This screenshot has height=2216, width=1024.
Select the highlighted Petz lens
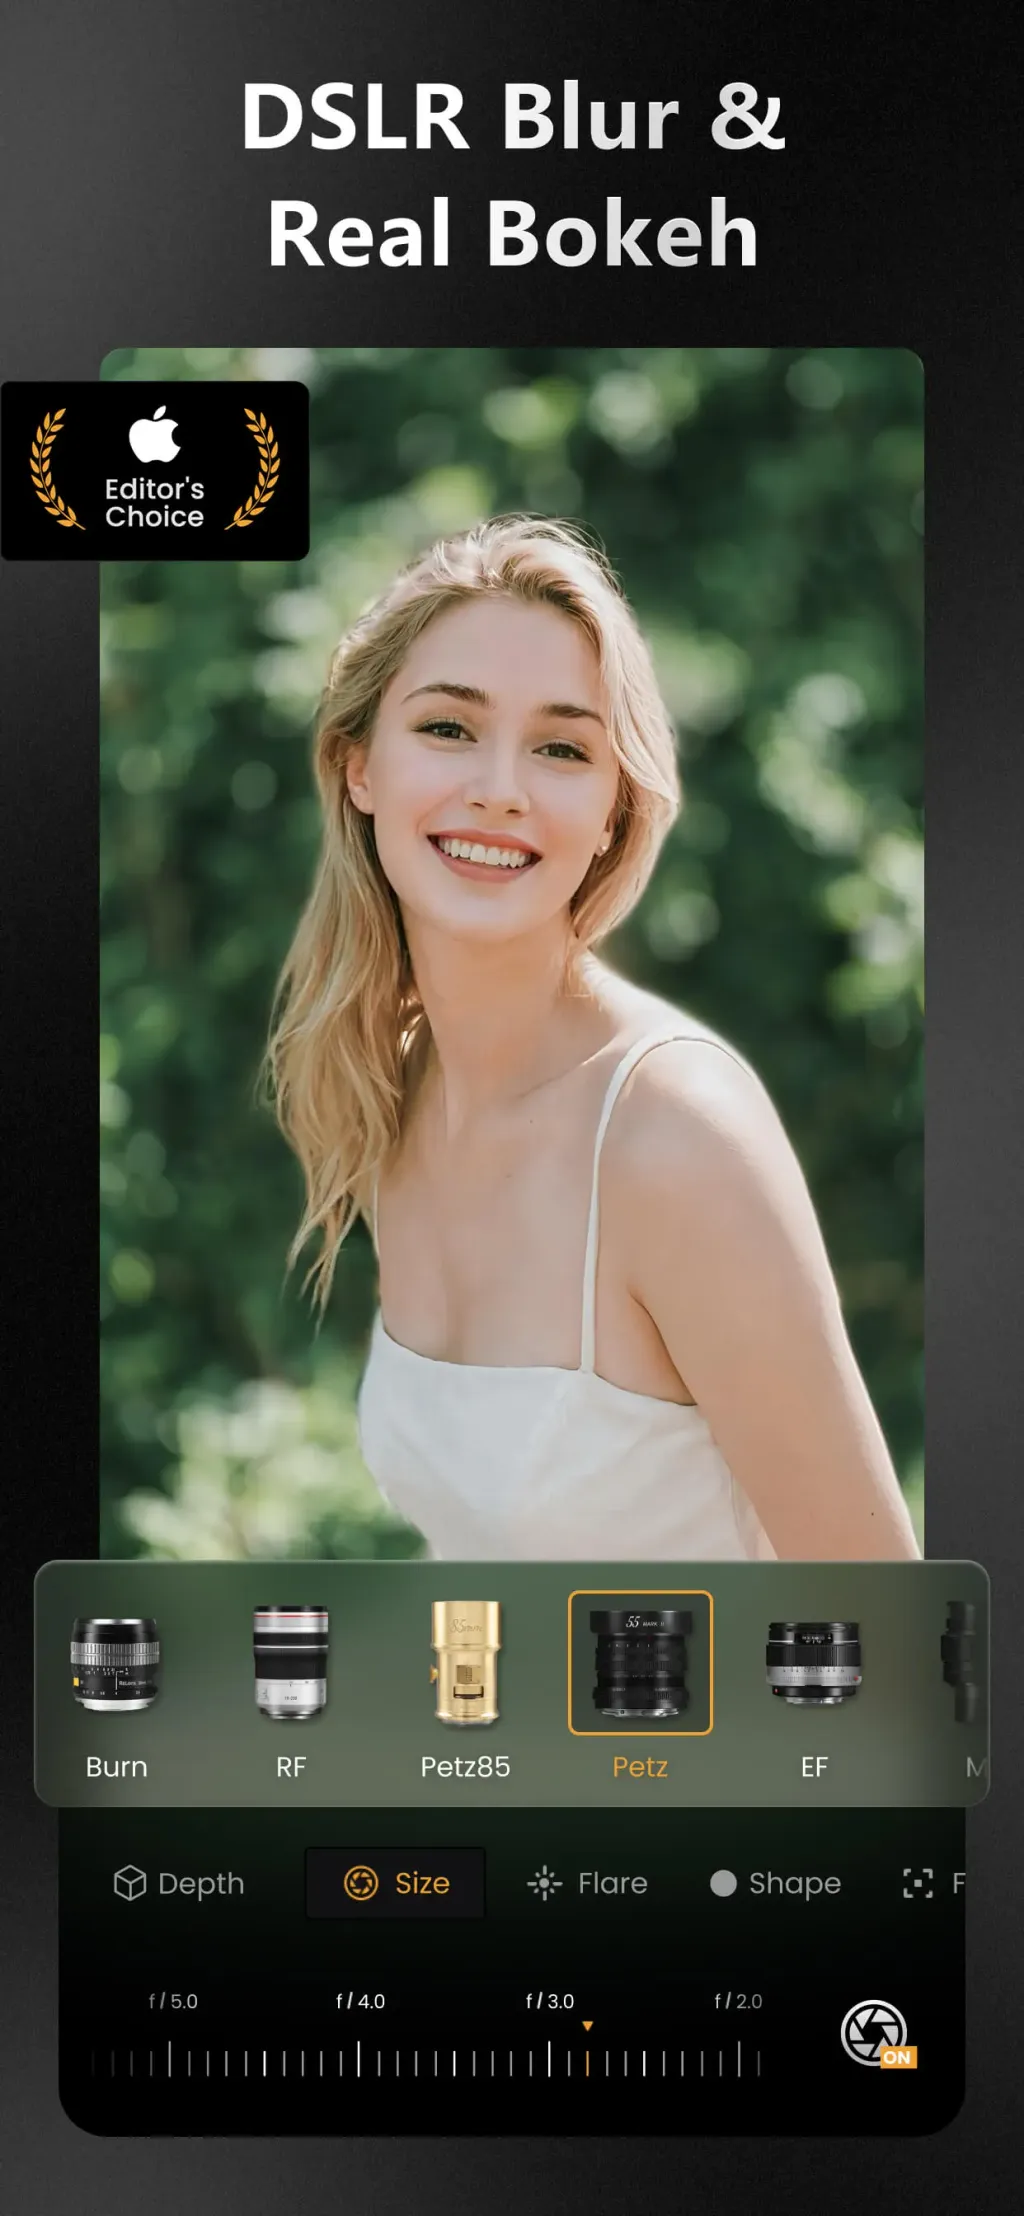[x=640, y=1662]
